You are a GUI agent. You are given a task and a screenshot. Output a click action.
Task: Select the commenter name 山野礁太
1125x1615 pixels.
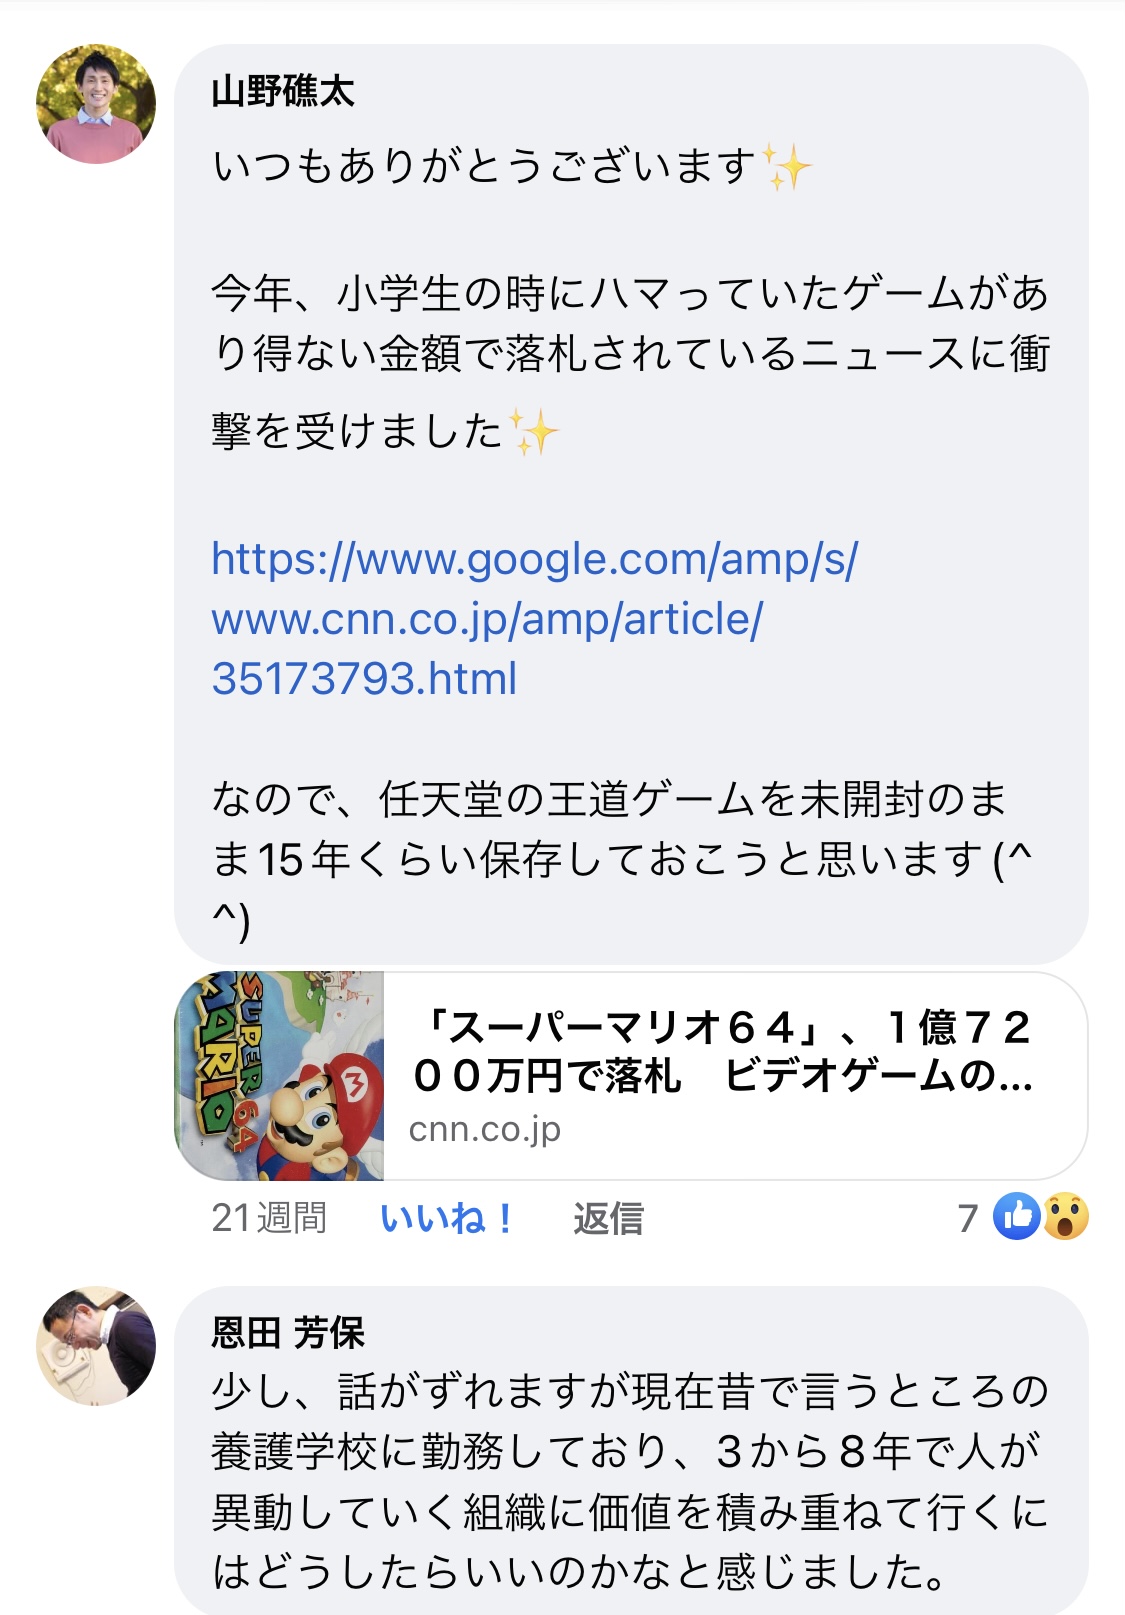click(x=283, y=92)
